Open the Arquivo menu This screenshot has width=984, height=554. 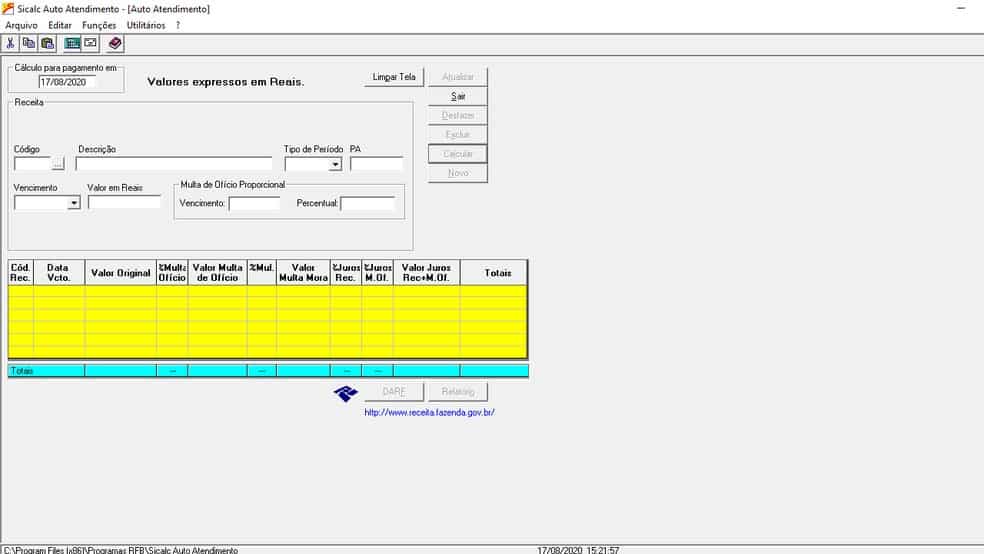pyautogui.click(x=21, y=25)
